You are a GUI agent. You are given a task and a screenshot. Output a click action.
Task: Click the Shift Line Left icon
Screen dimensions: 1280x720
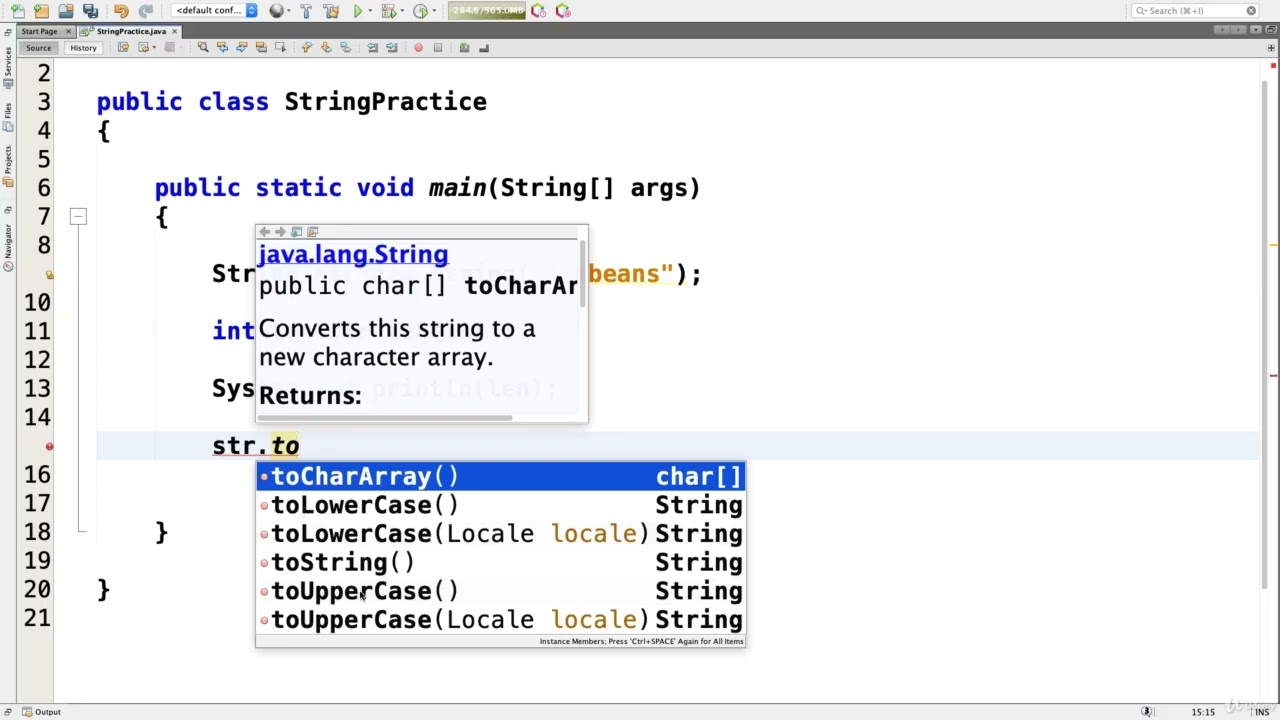pyautogui.click(x=372, y=48)
